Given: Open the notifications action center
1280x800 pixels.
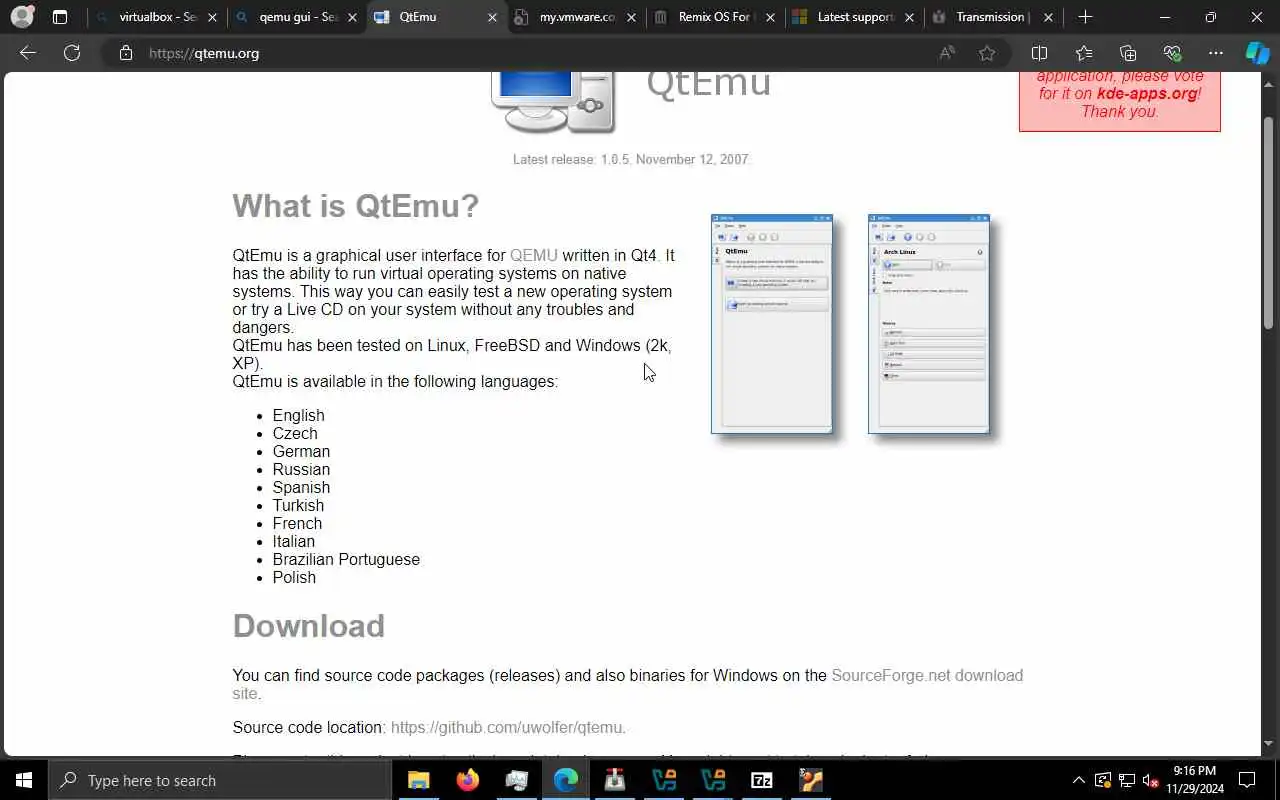Looking at the screenshot, I should (1247, 780).
